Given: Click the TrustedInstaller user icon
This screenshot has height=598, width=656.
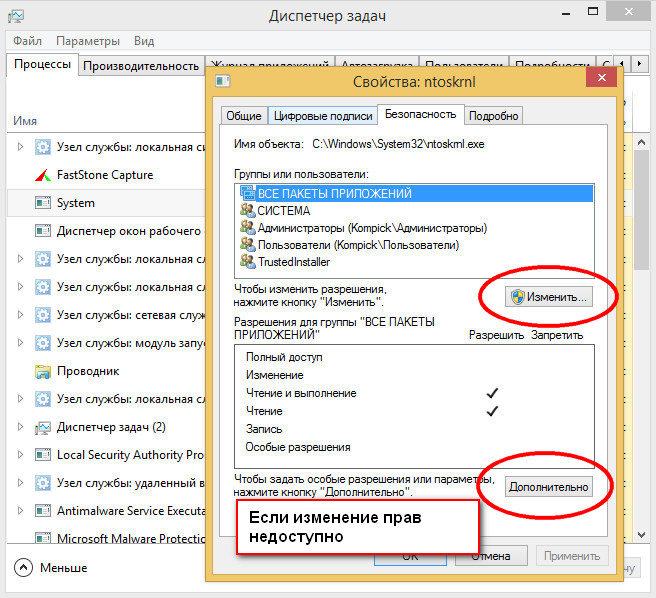Looking at the screenshot, I should [248, 262].
